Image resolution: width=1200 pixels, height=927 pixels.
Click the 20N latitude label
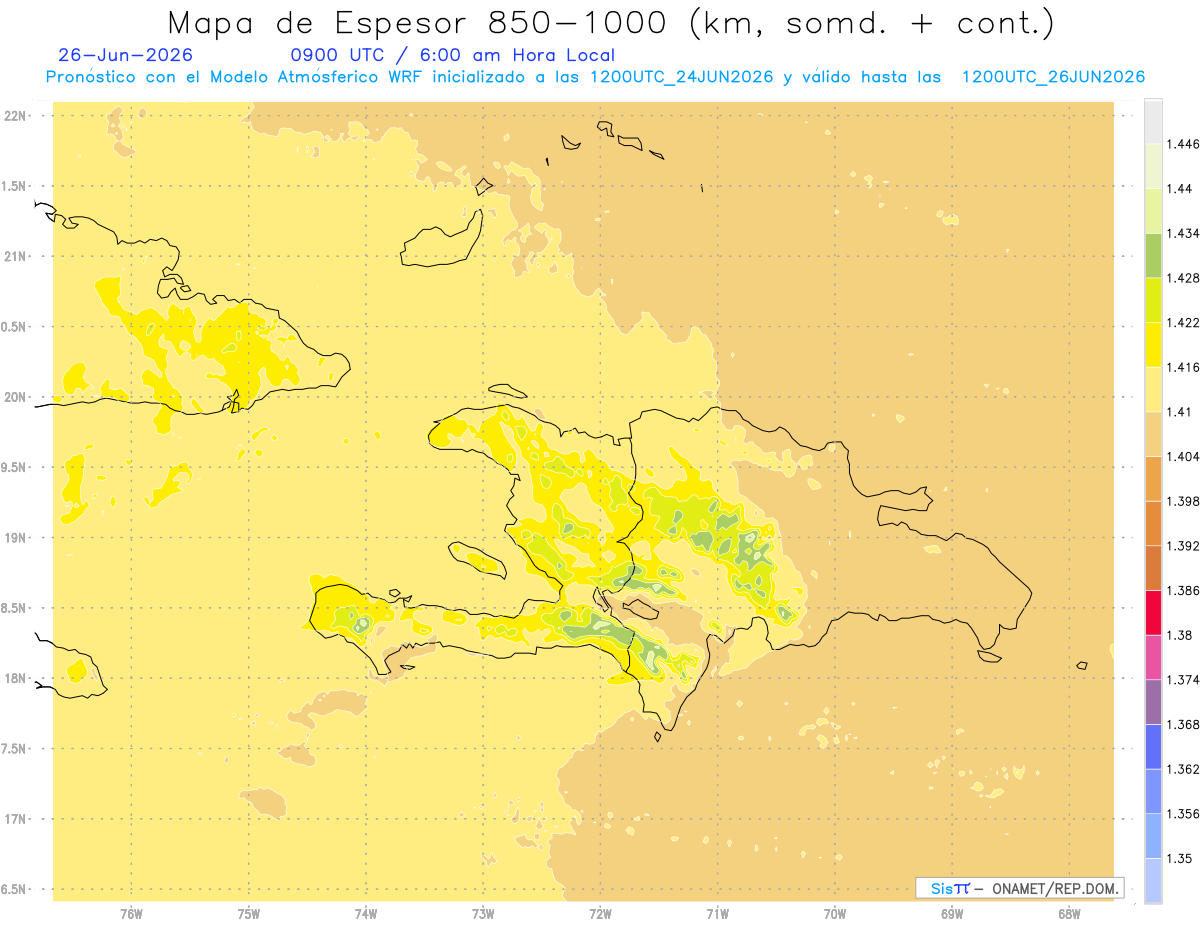[x=15, y=397]
